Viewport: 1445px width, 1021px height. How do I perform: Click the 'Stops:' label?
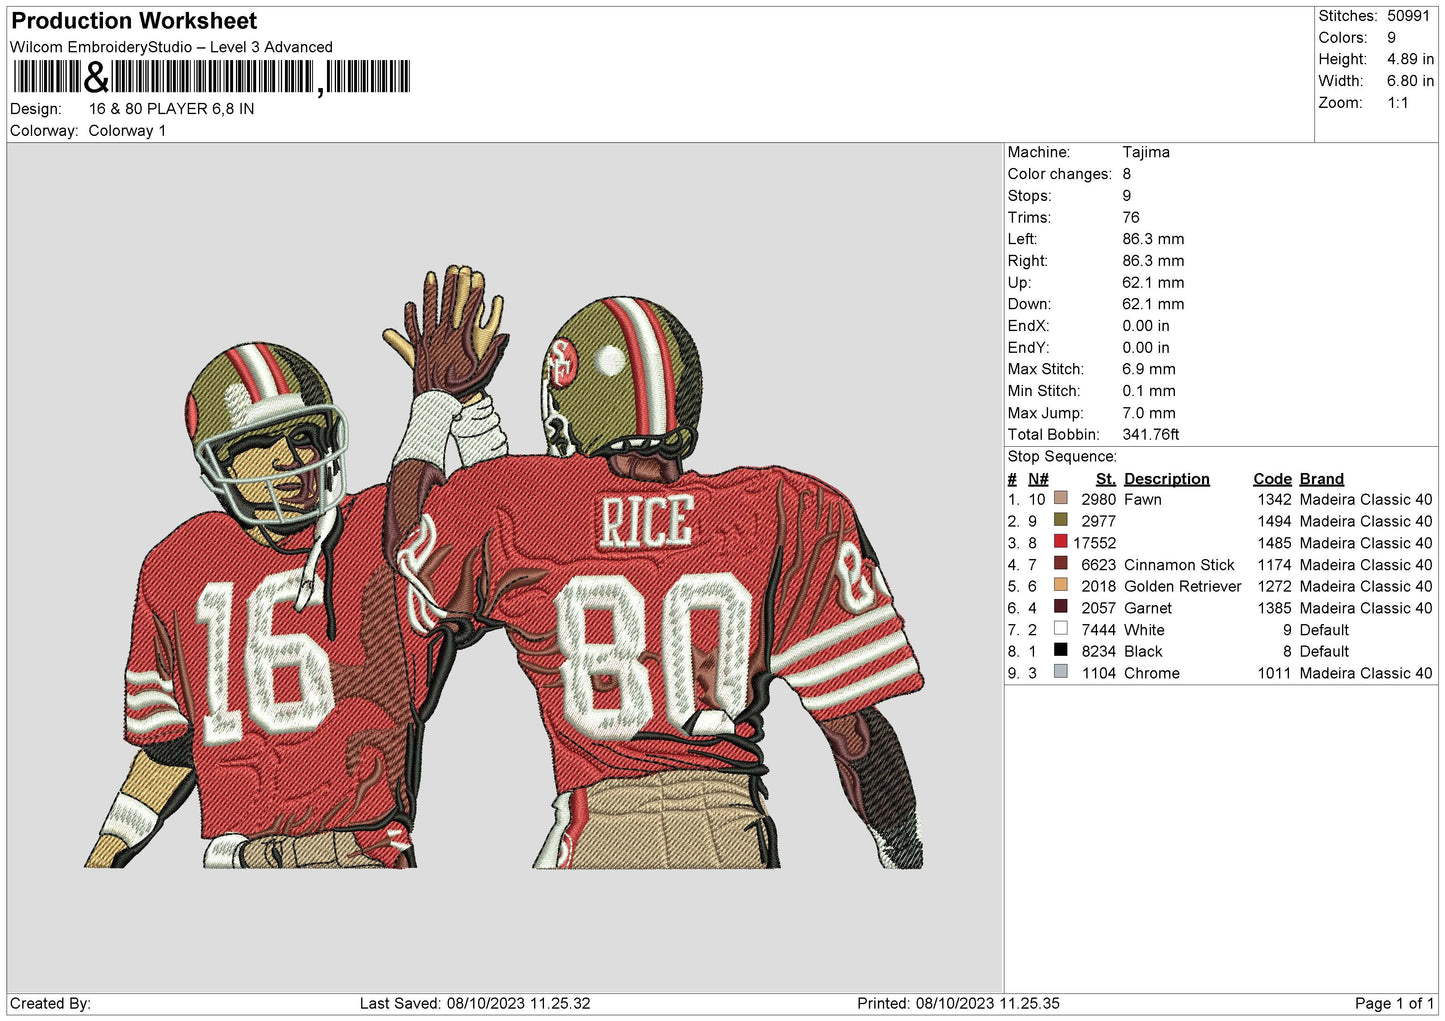pyautogui.click(x=1029, y=196)
